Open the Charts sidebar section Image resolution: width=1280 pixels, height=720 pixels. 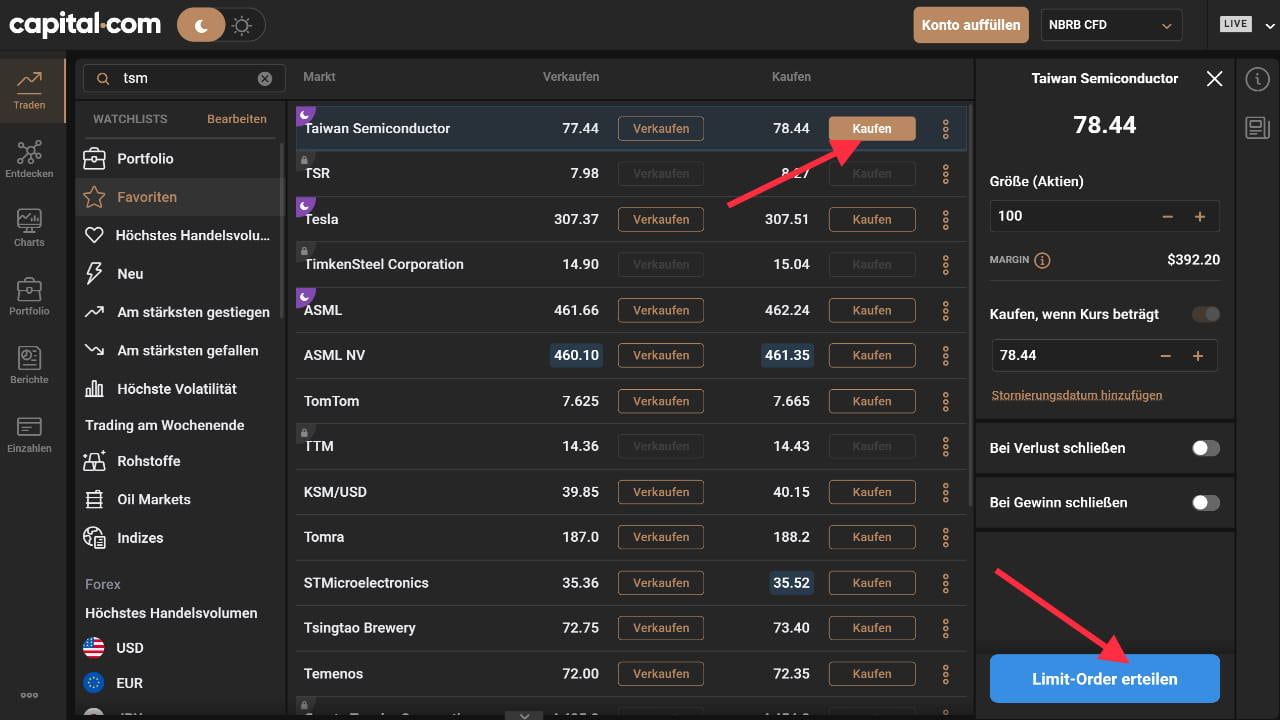click(x=29, y=228)
